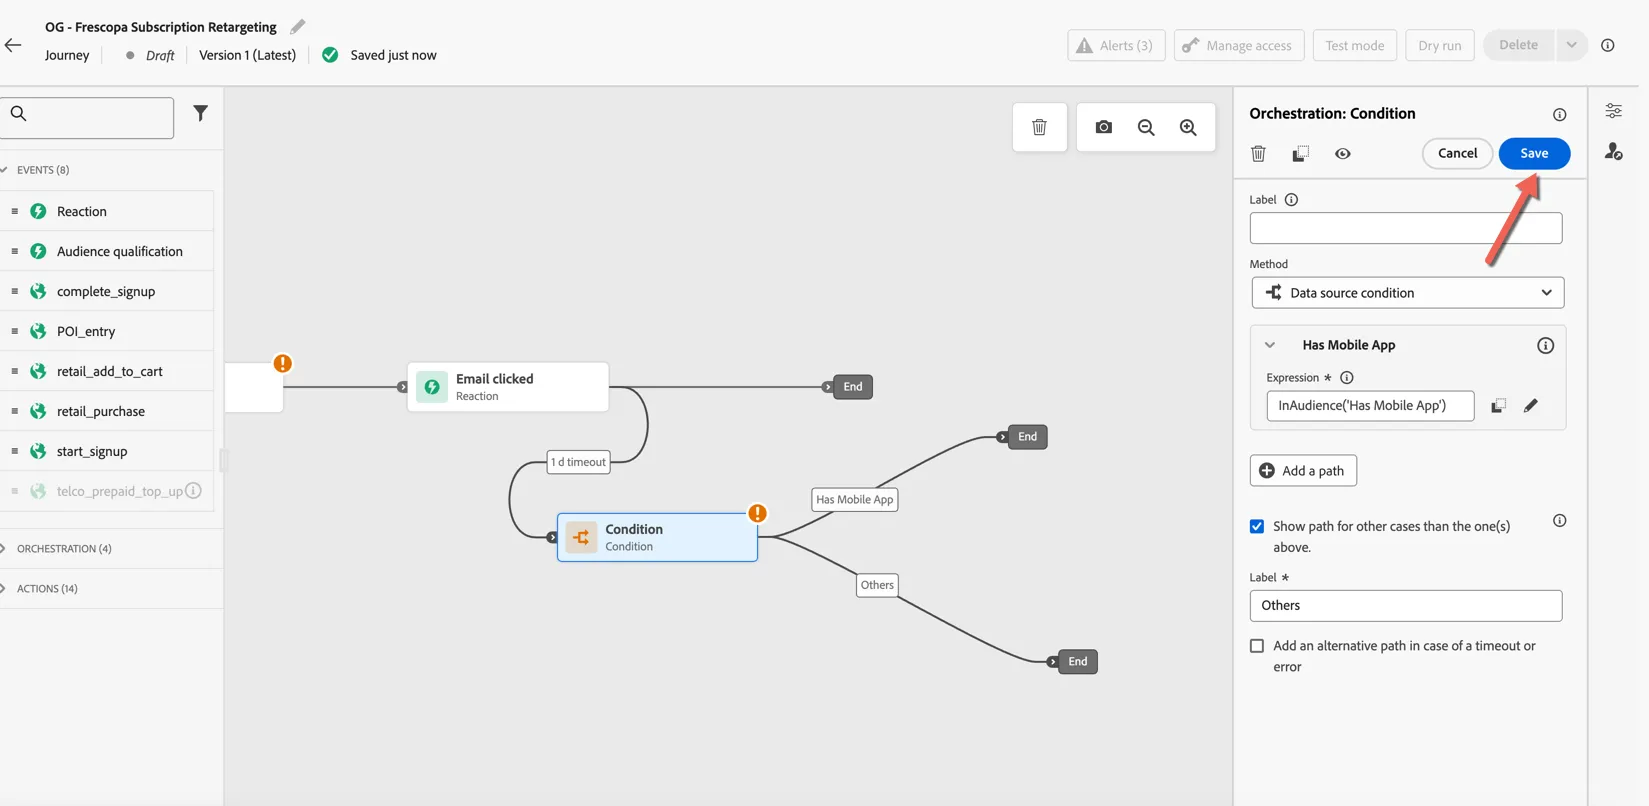
Task: Click journey info icon in top bar
Action: click(x=1607, y=45)
